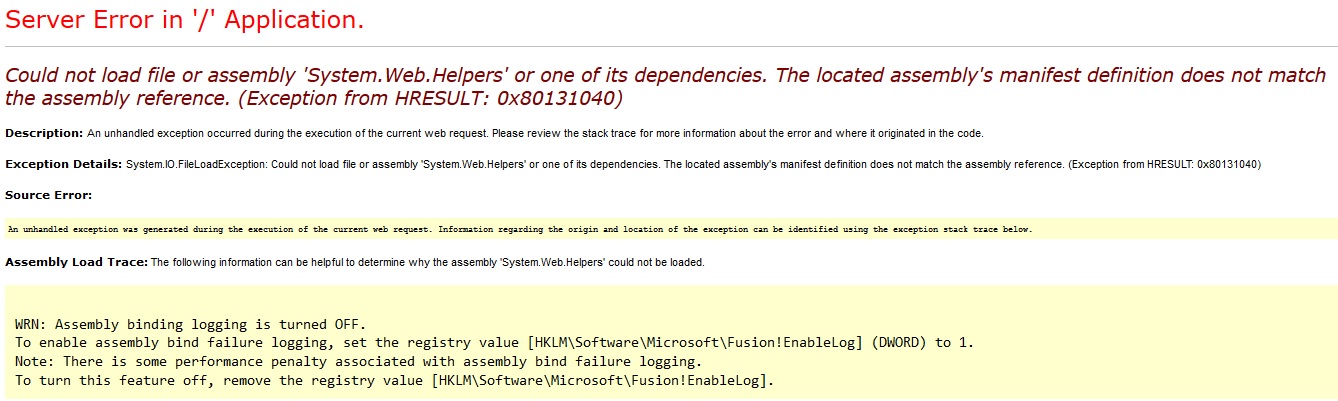Click the "Assembly Load Trace:" label
The height and width of the screenshot is (401, 1338).
76,262
